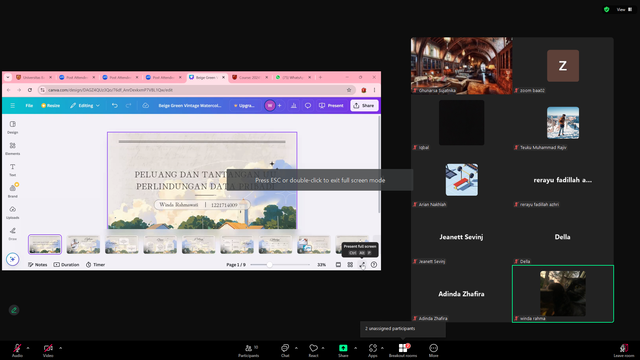Image resolution: width=640 pixels, height=360 pixels.
Task: Click the Share button in Canva
Action: coord(364,106)
